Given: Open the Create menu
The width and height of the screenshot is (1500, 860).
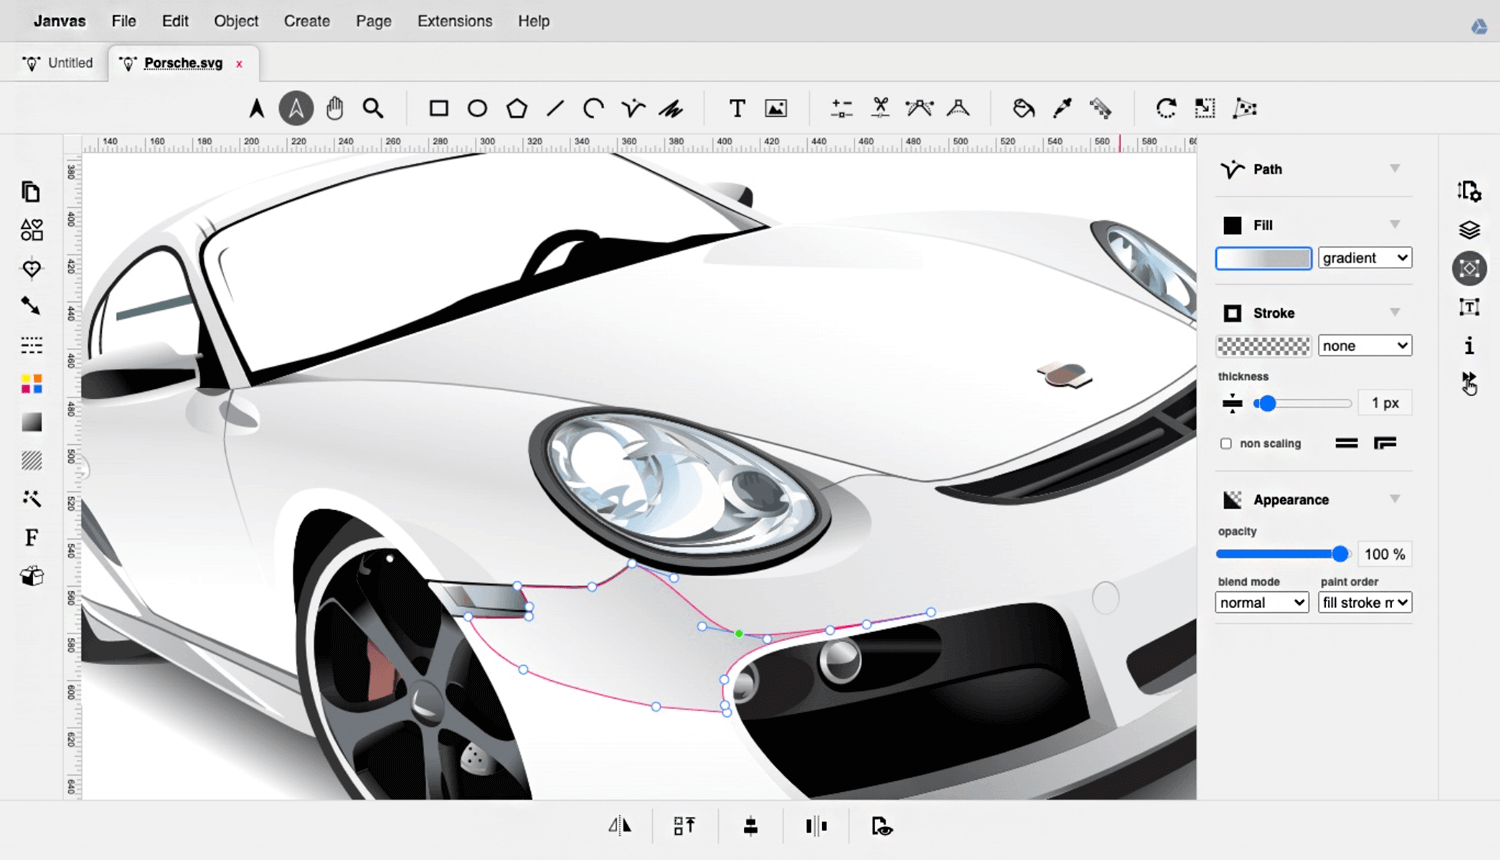Looking at the screenshot, I should pos(307,21).
